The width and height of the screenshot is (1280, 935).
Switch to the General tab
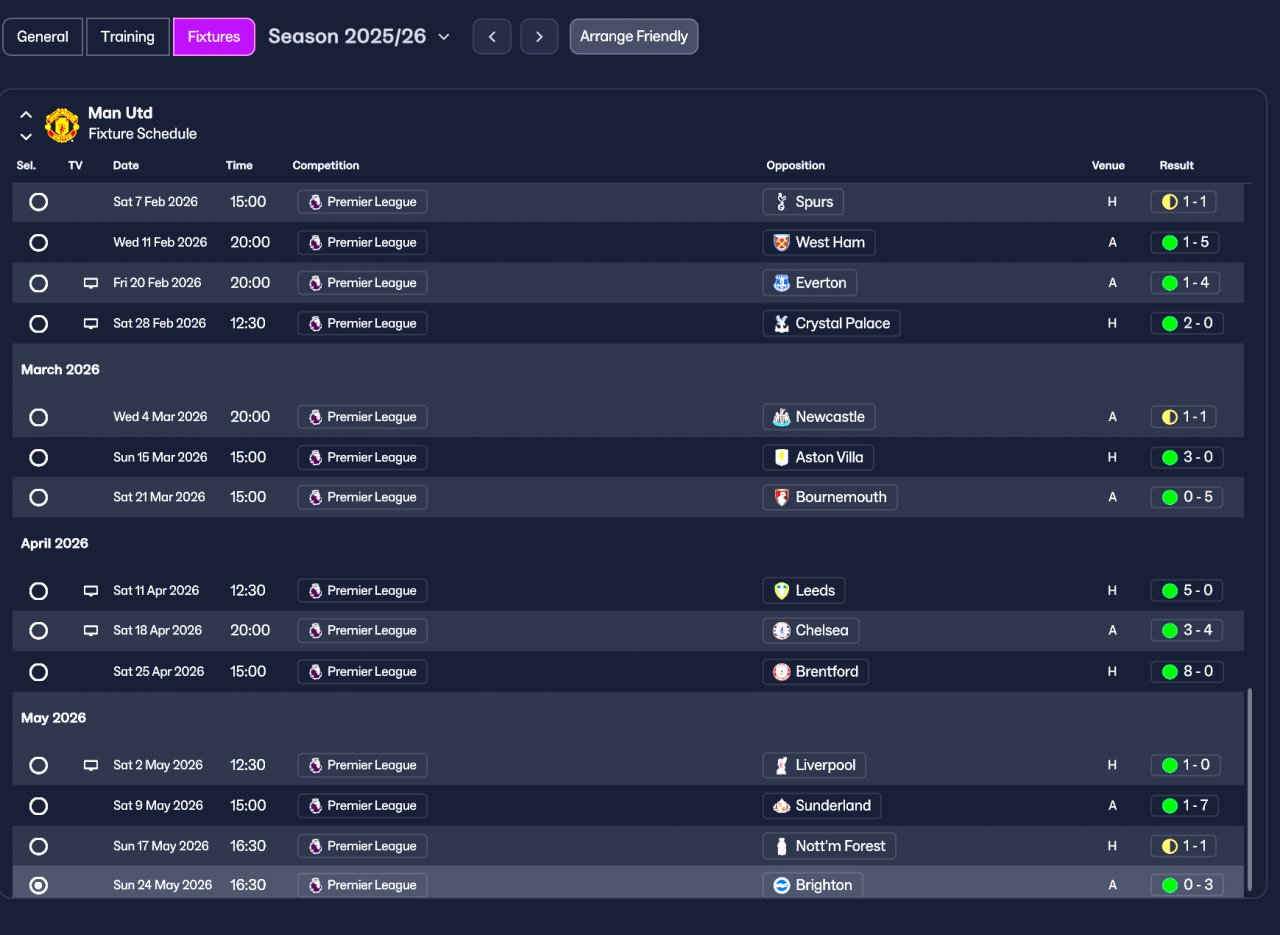43,37
